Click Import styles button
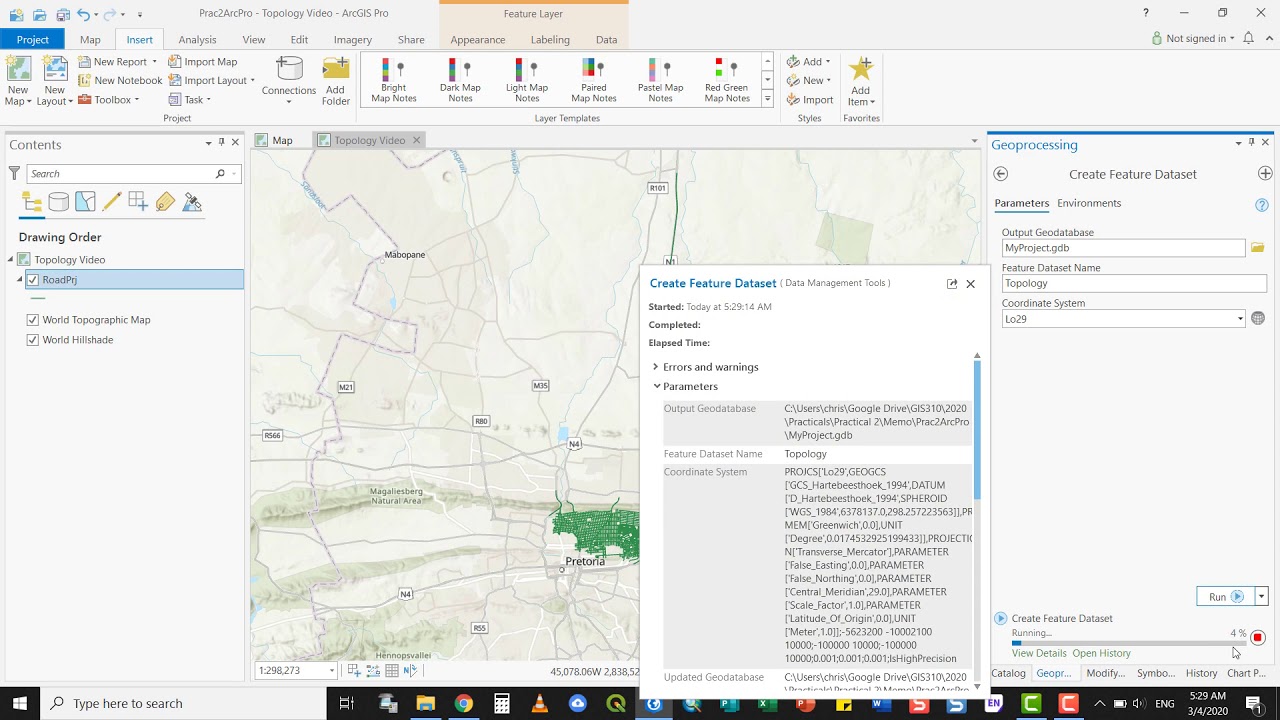 [810, 100]
